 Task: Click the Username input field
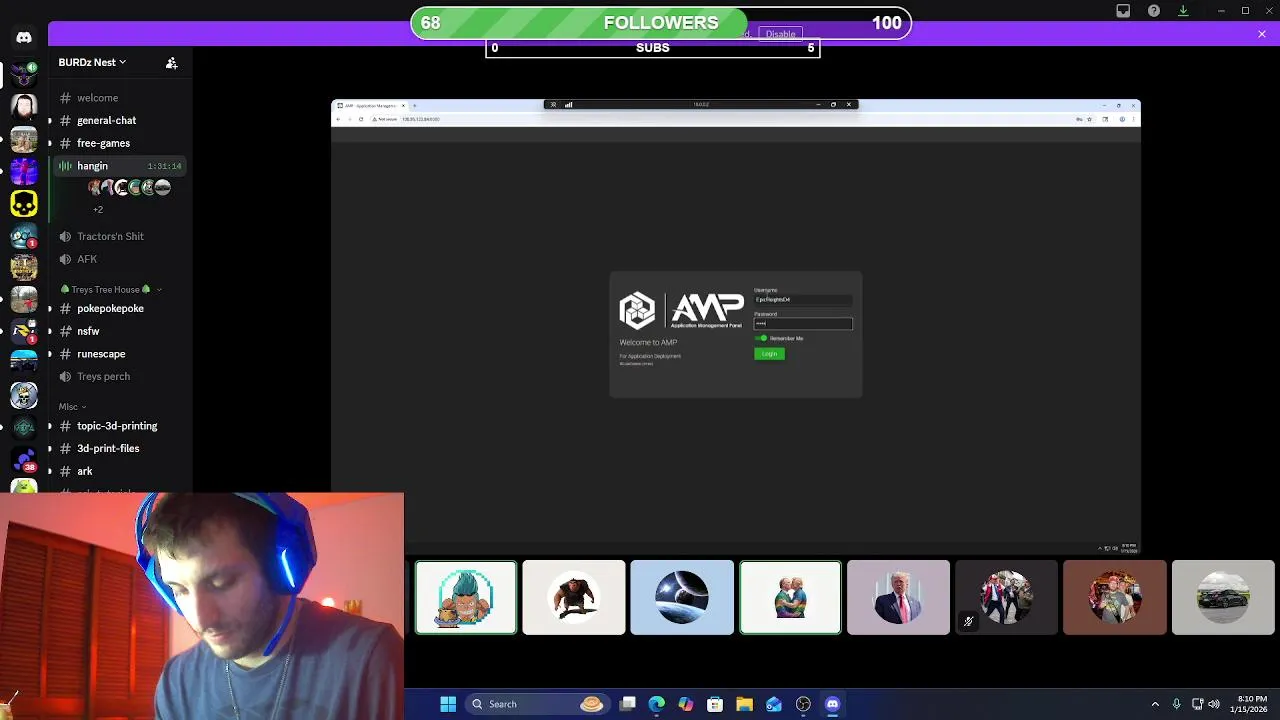803,299
